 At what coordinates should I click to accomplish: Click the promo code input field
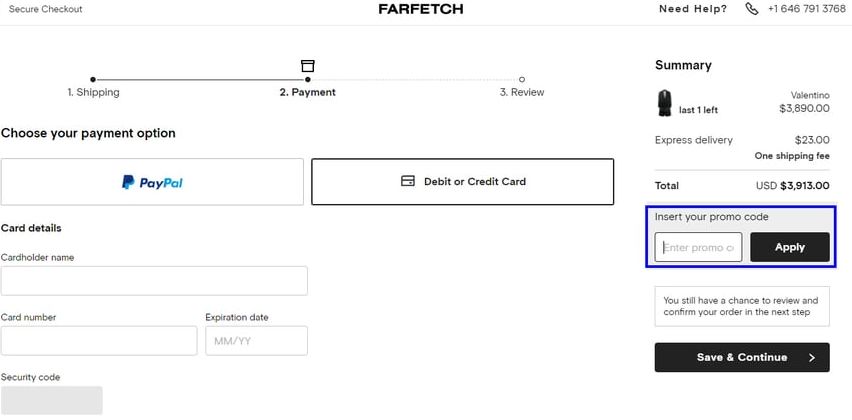698,247
